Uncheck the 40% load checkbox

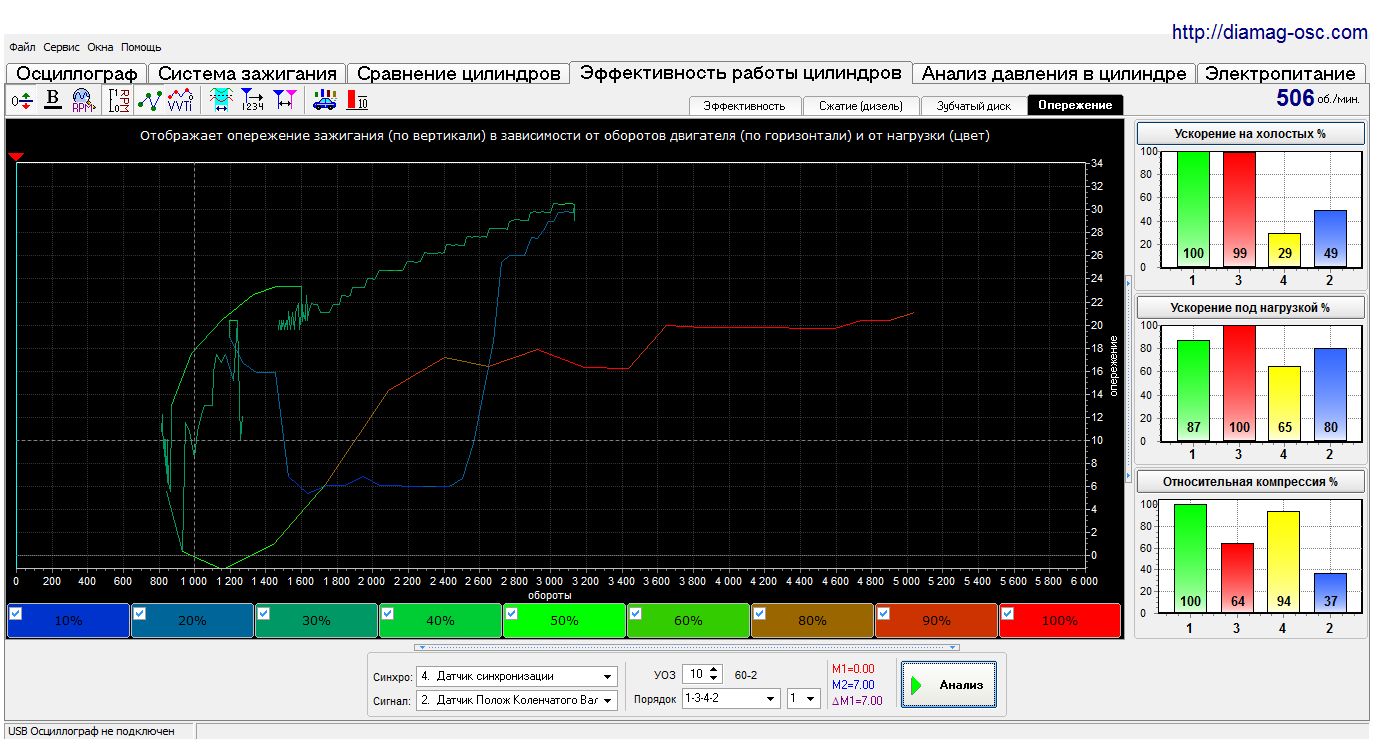click(387, 613)
